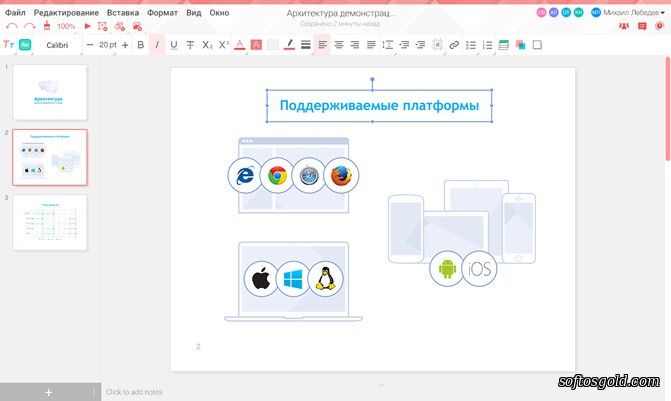
Task: Click the arrange overlapping shapes icon
Action: pos(520,45)
